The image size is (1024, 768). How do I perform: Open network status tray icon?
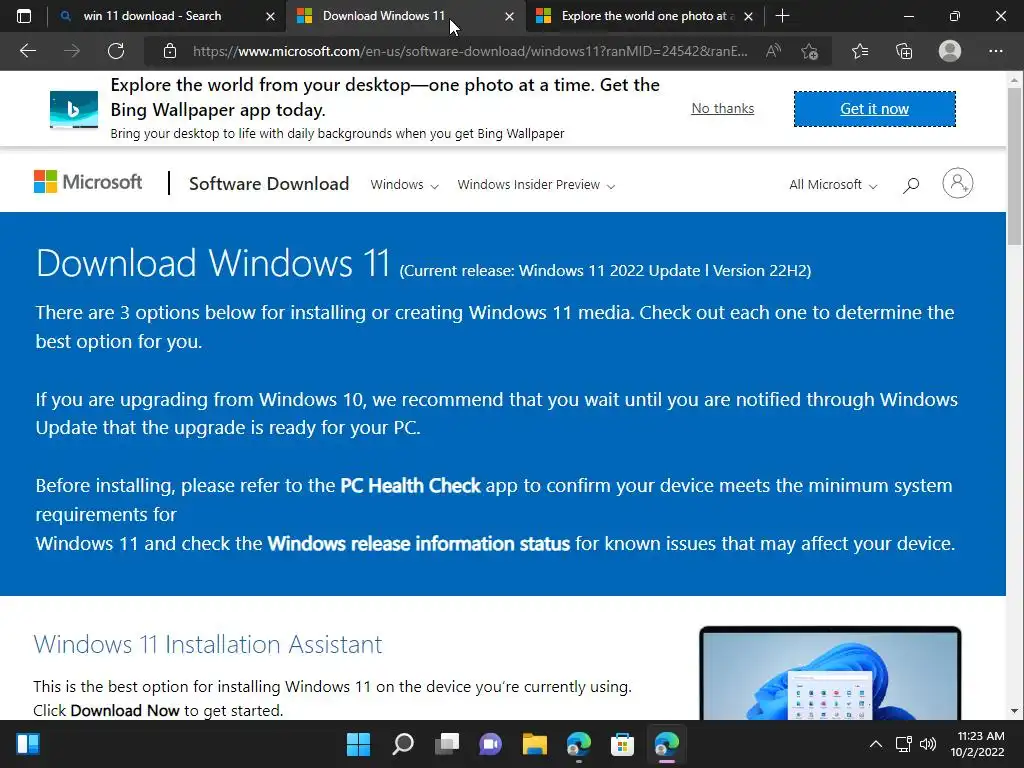coord(903,744)
